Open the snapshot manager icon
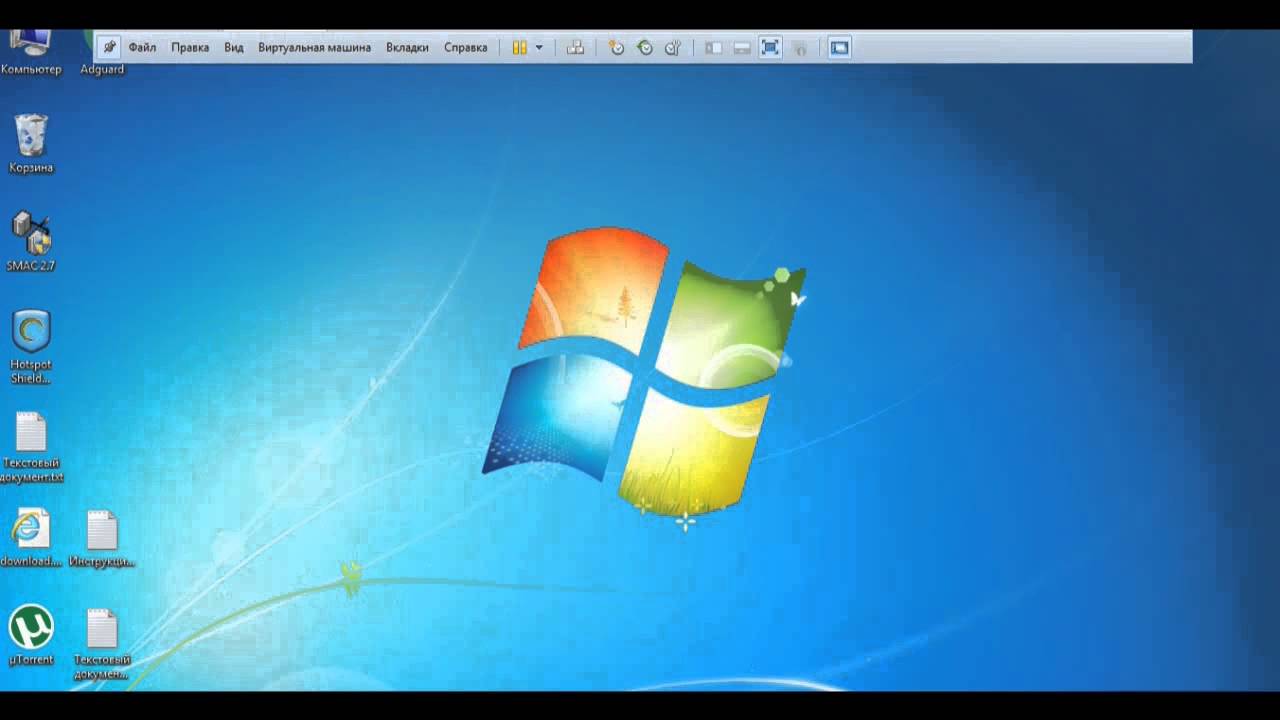The image size is (1280, 720). (673, 47)
